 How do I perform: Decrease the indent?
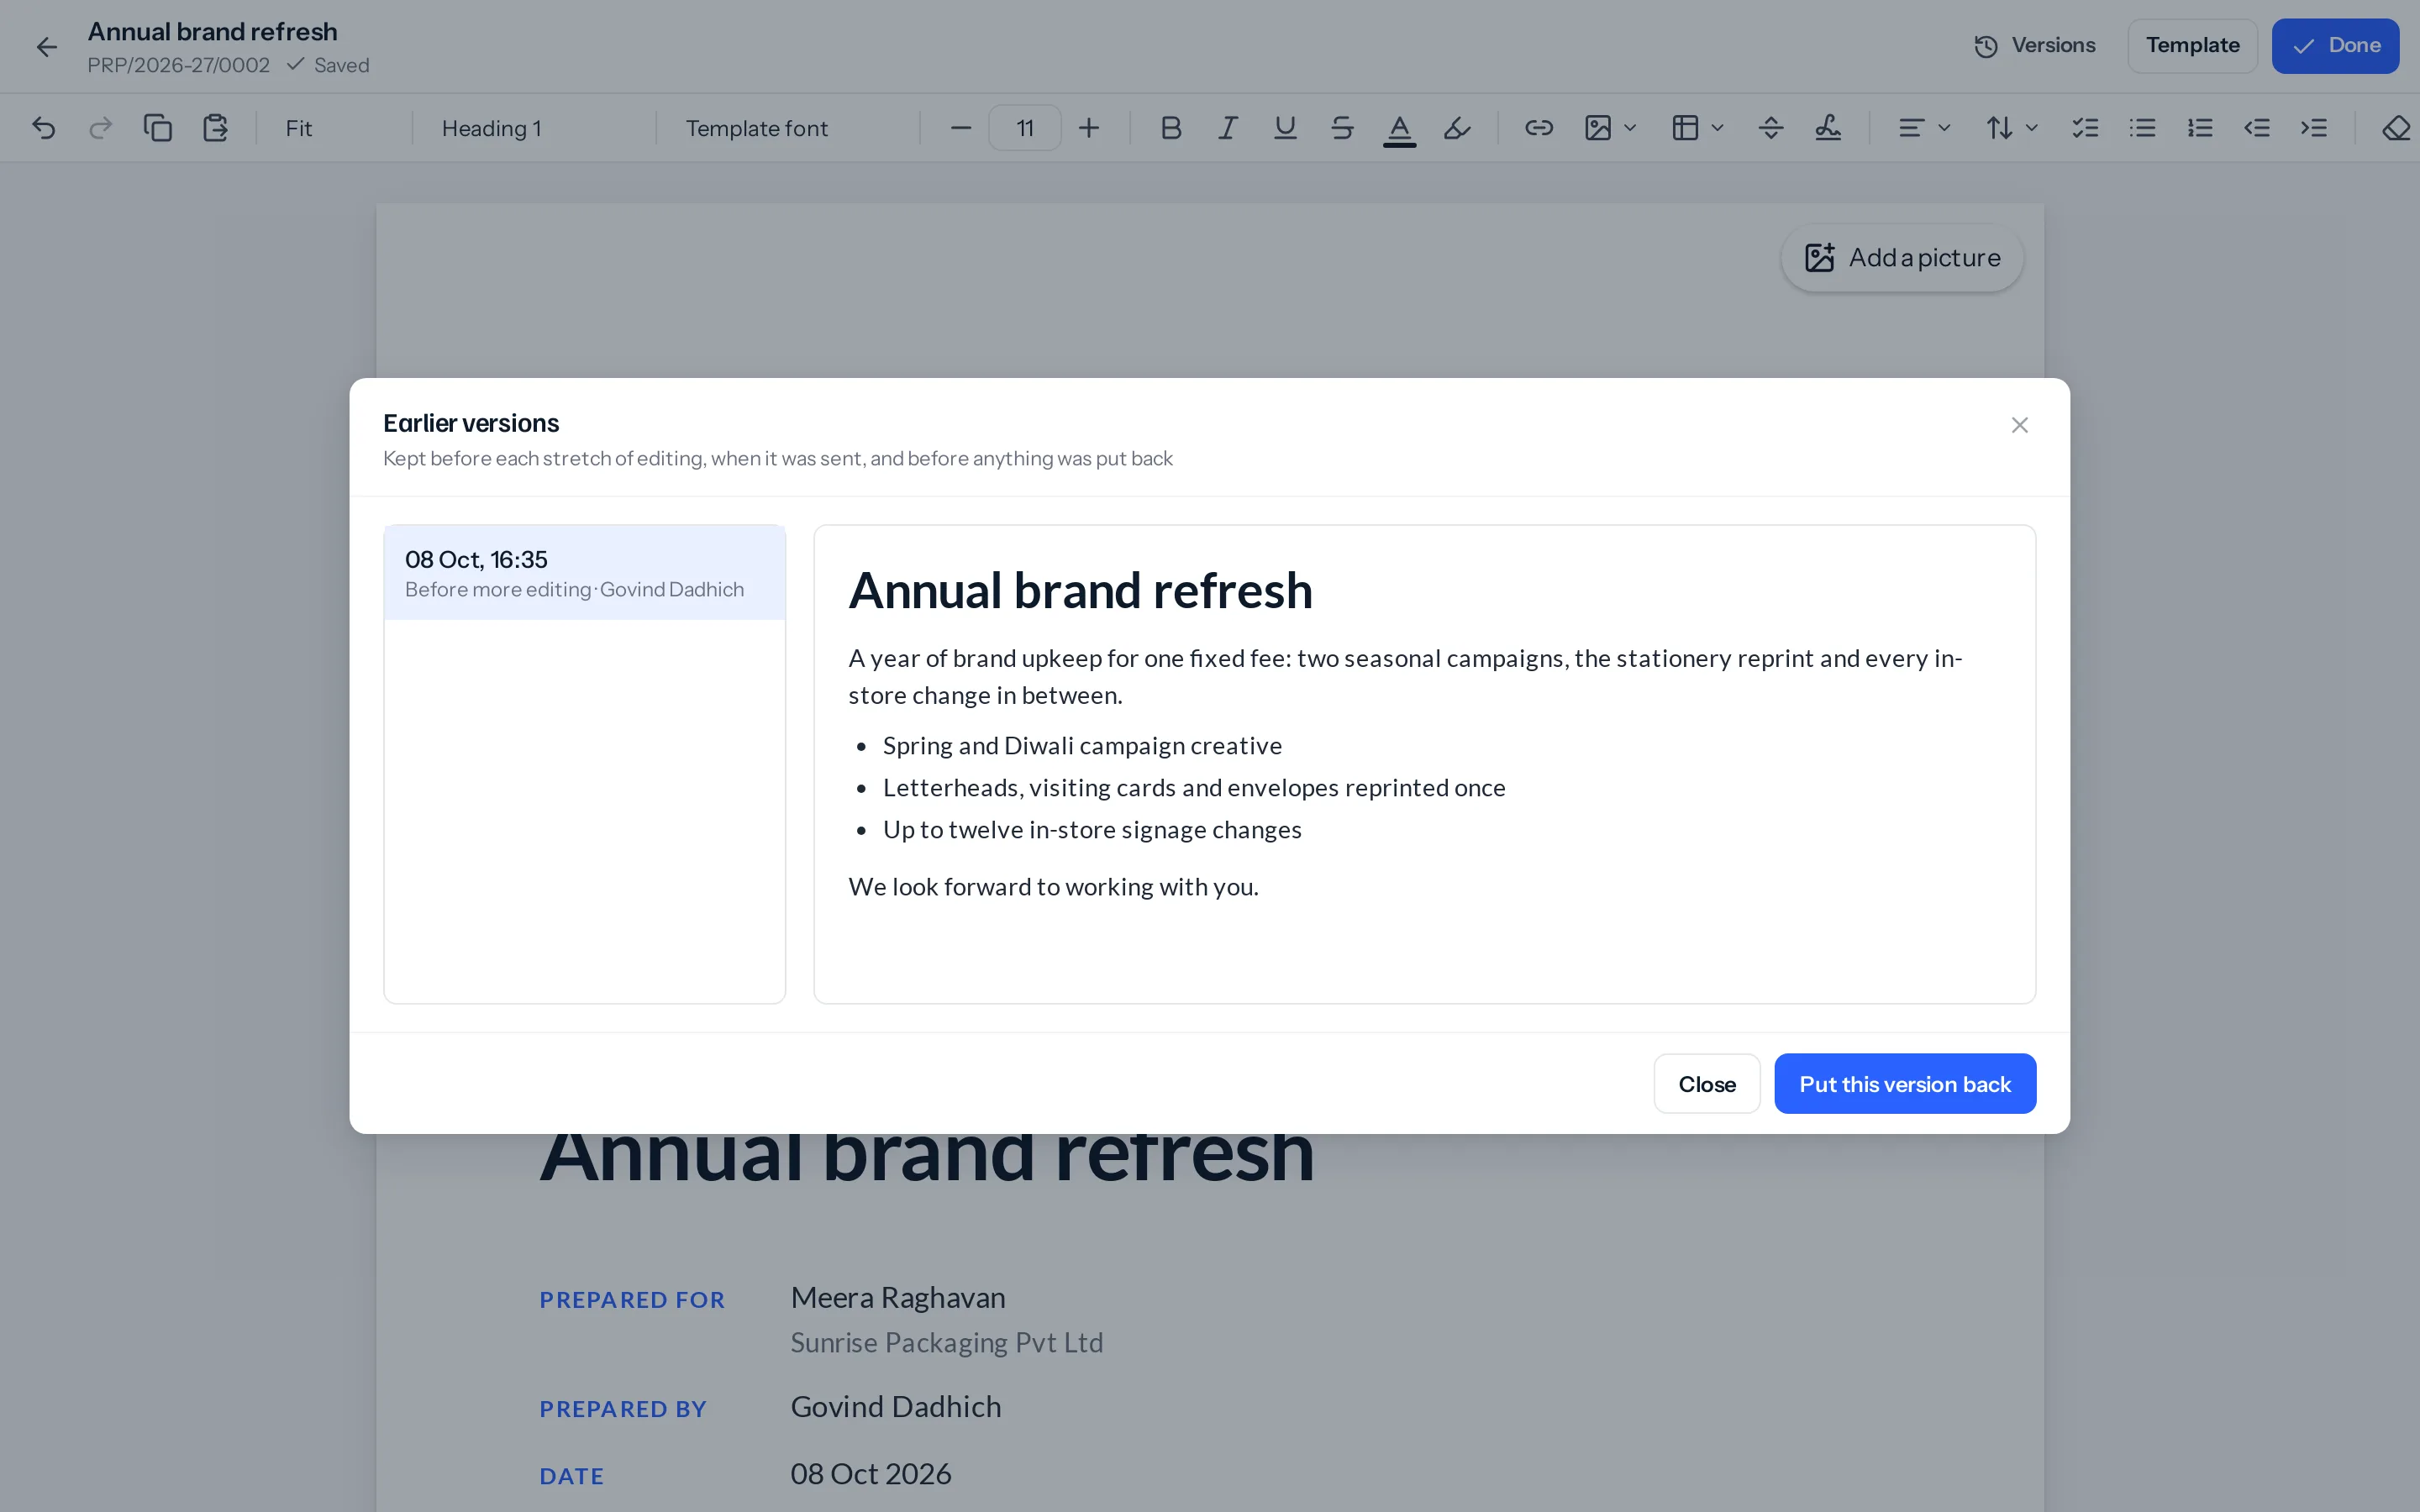click(2257, 128)
